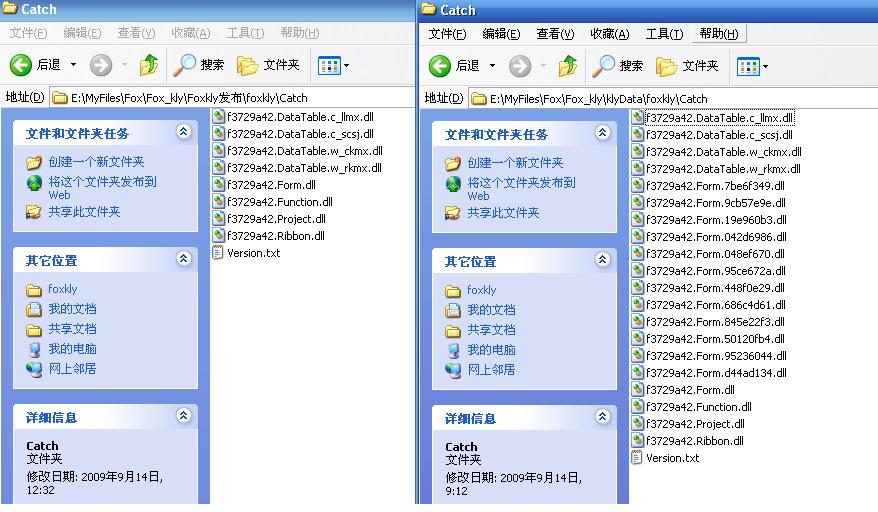Toggle Folders (文件夹) pane in the right window
The image size is (878, 512).
[x=687, y=66]
